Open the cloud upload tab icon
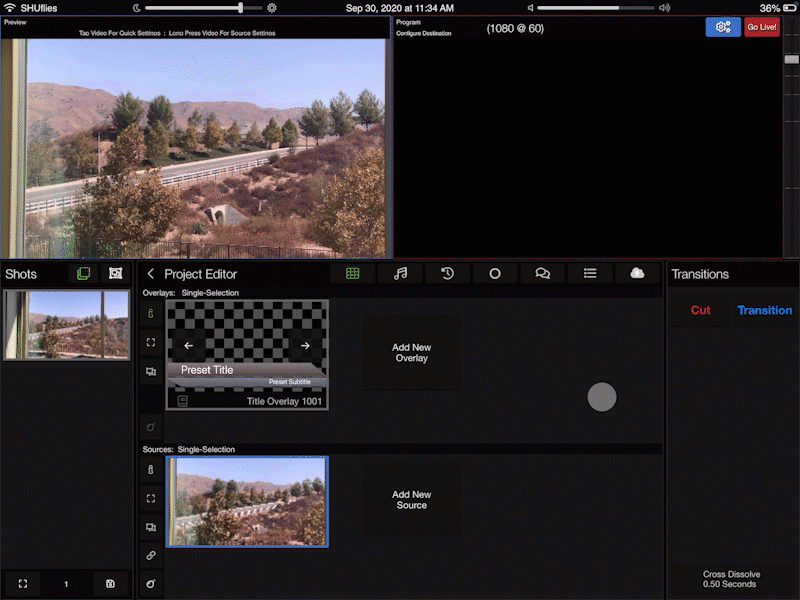The height and width of the screenshot is (600, 800). point(637,273)
